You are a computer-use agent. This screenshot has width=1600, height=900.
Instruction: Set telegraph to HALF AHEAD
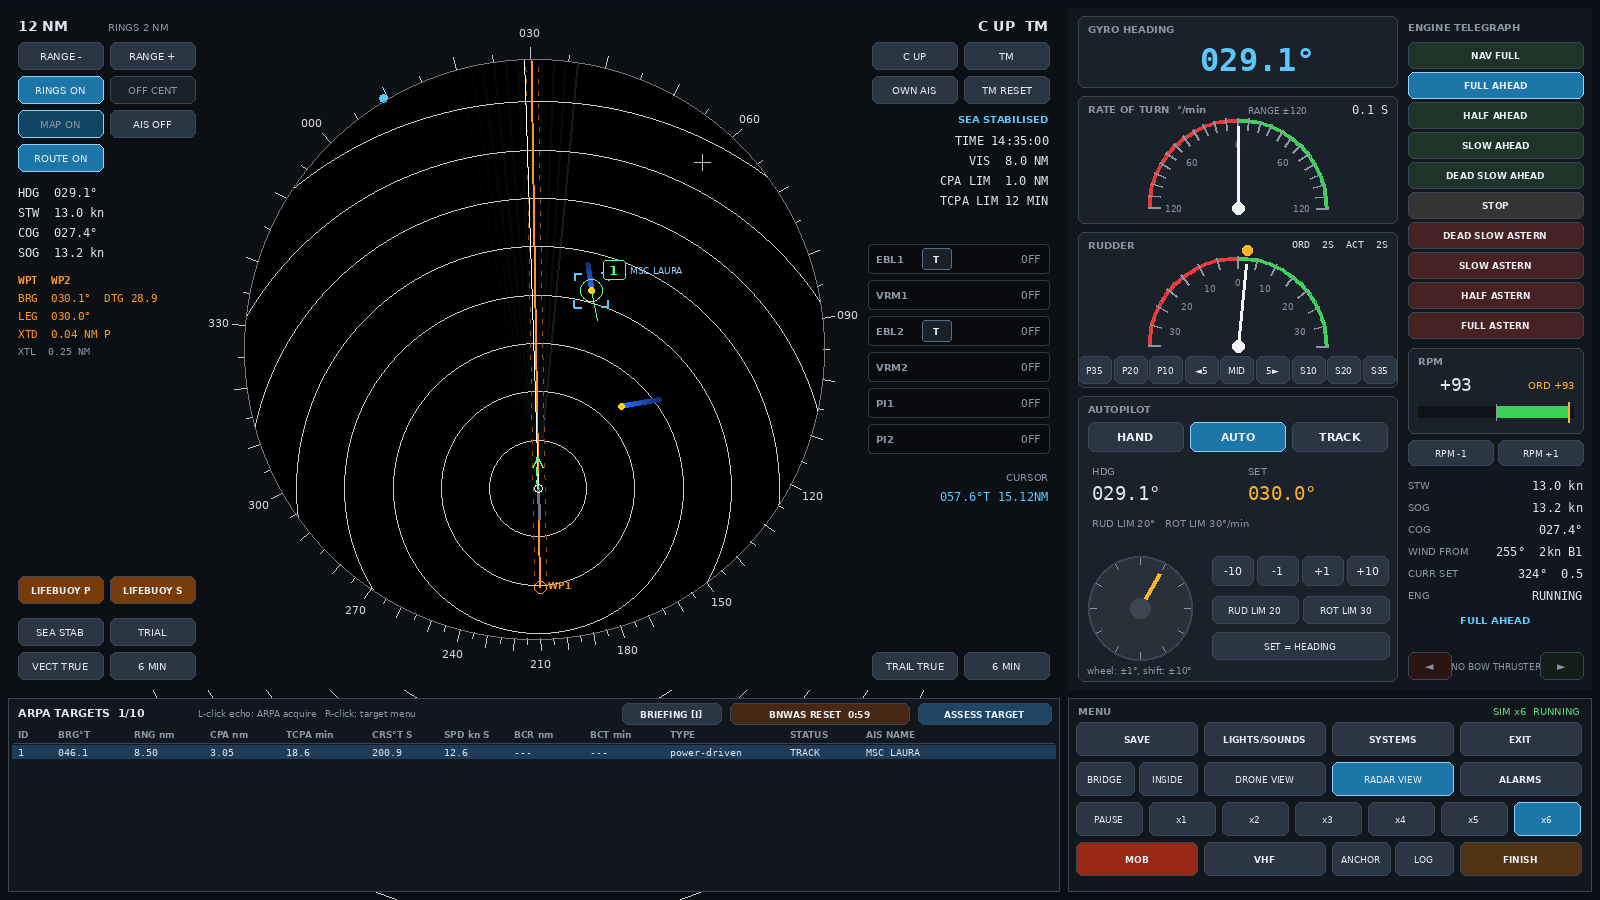[1495, 115]
